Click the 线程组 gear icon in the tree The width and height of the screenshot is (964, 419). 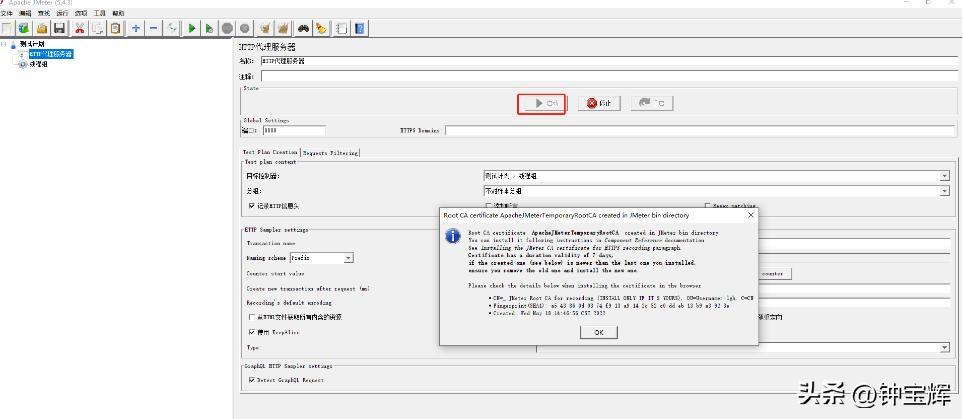24,64
